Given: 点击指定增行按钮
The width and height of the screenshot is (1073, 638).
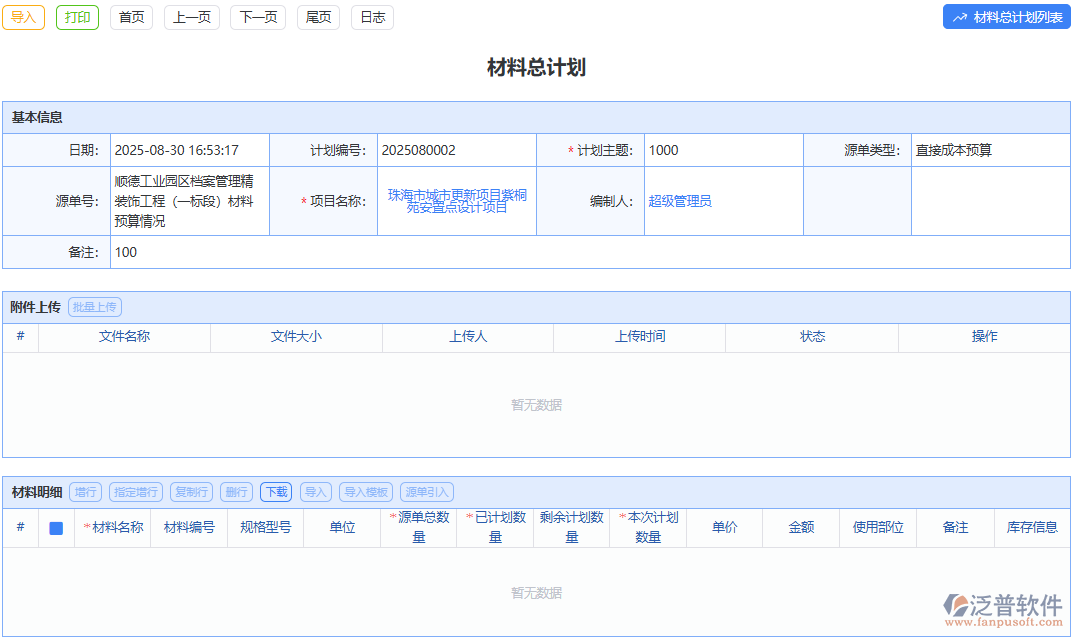Looking at the screenshot, I should (135, 491).
